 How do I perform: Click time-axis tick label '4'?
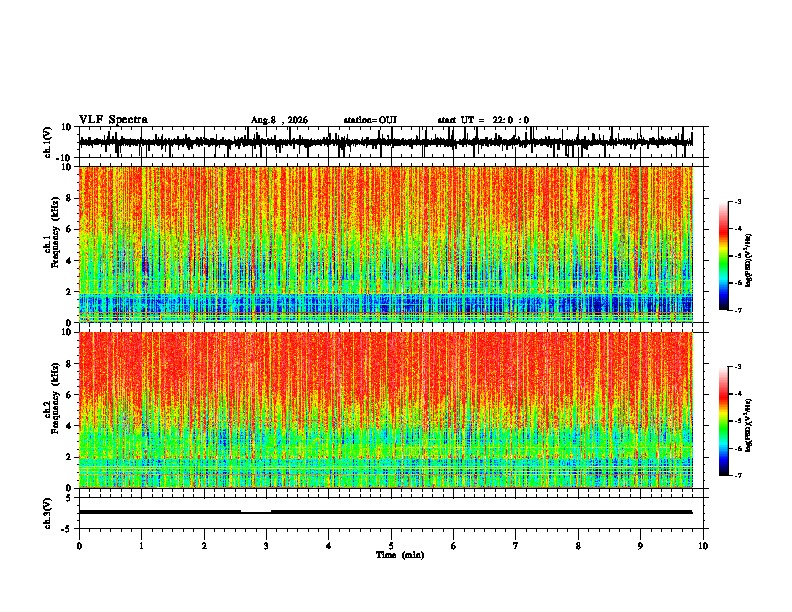(328, 546)
